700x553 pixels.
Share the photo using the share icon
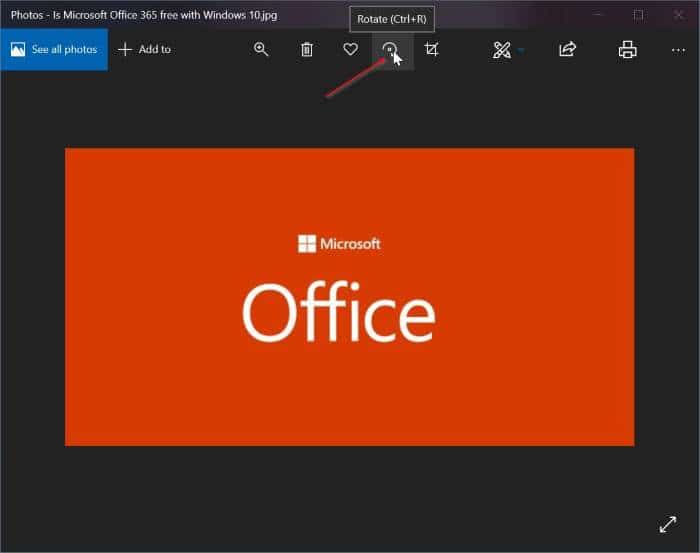pyautogui.click(x=567, y=49)
